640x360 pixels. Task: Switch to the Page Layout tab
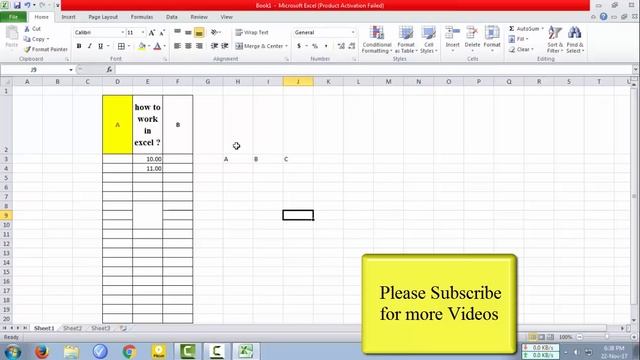coord(103,17)
